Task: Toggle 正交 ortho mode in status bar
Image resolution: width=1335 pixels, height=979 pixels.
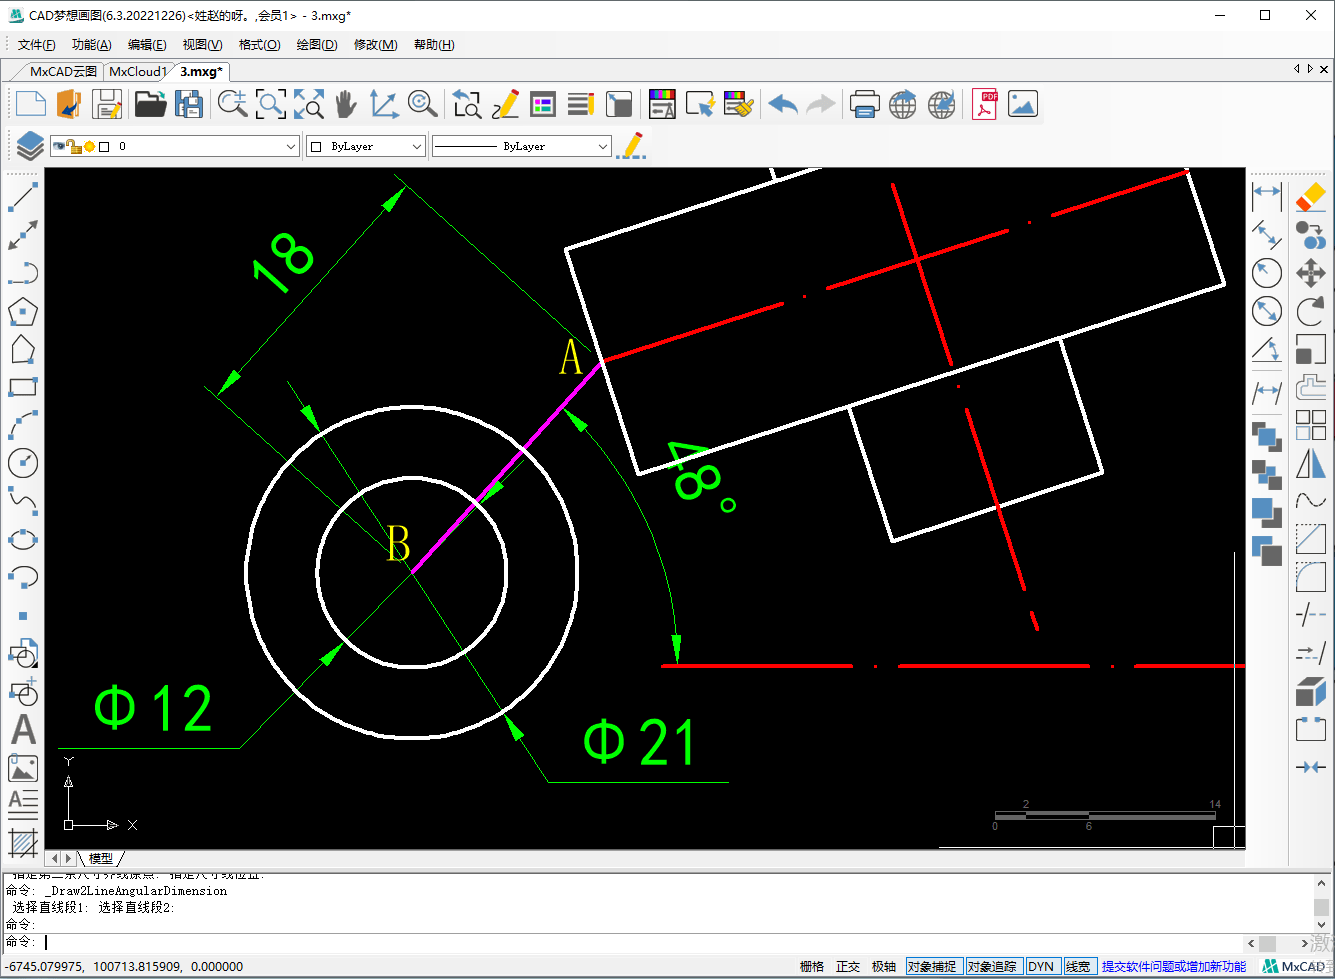Action: click(848, 966)
